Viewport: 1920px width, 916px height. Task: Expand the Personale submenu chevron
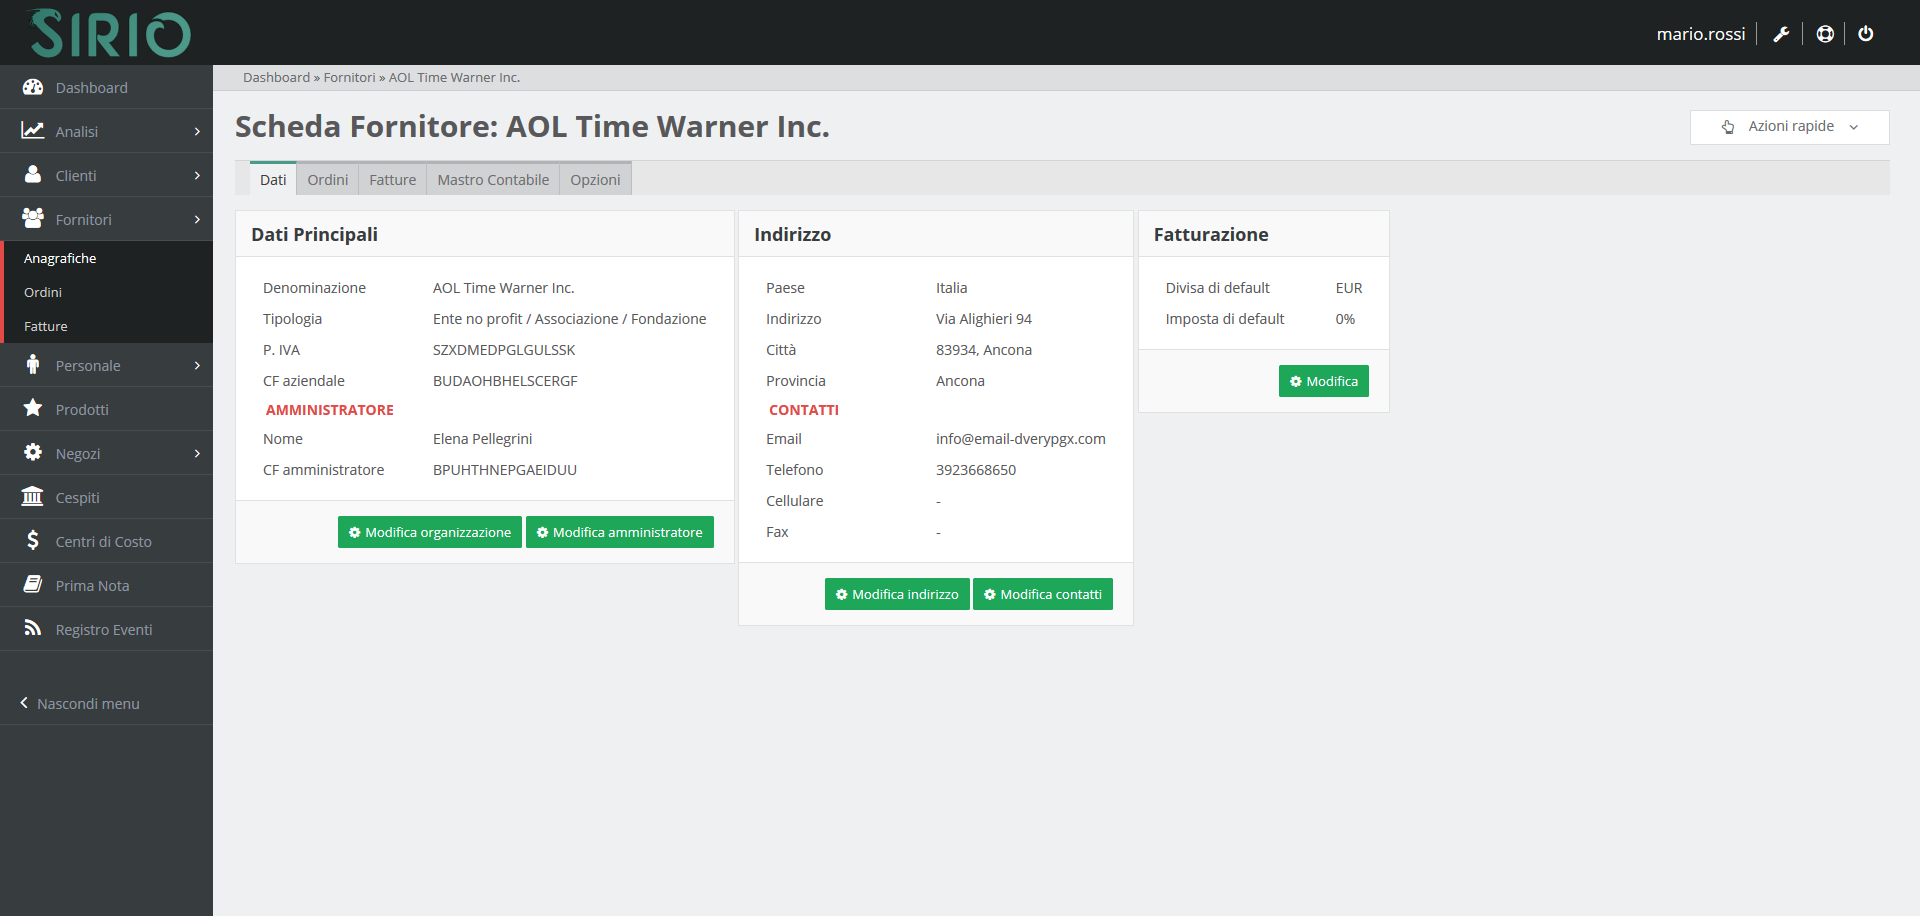[197, 365]
